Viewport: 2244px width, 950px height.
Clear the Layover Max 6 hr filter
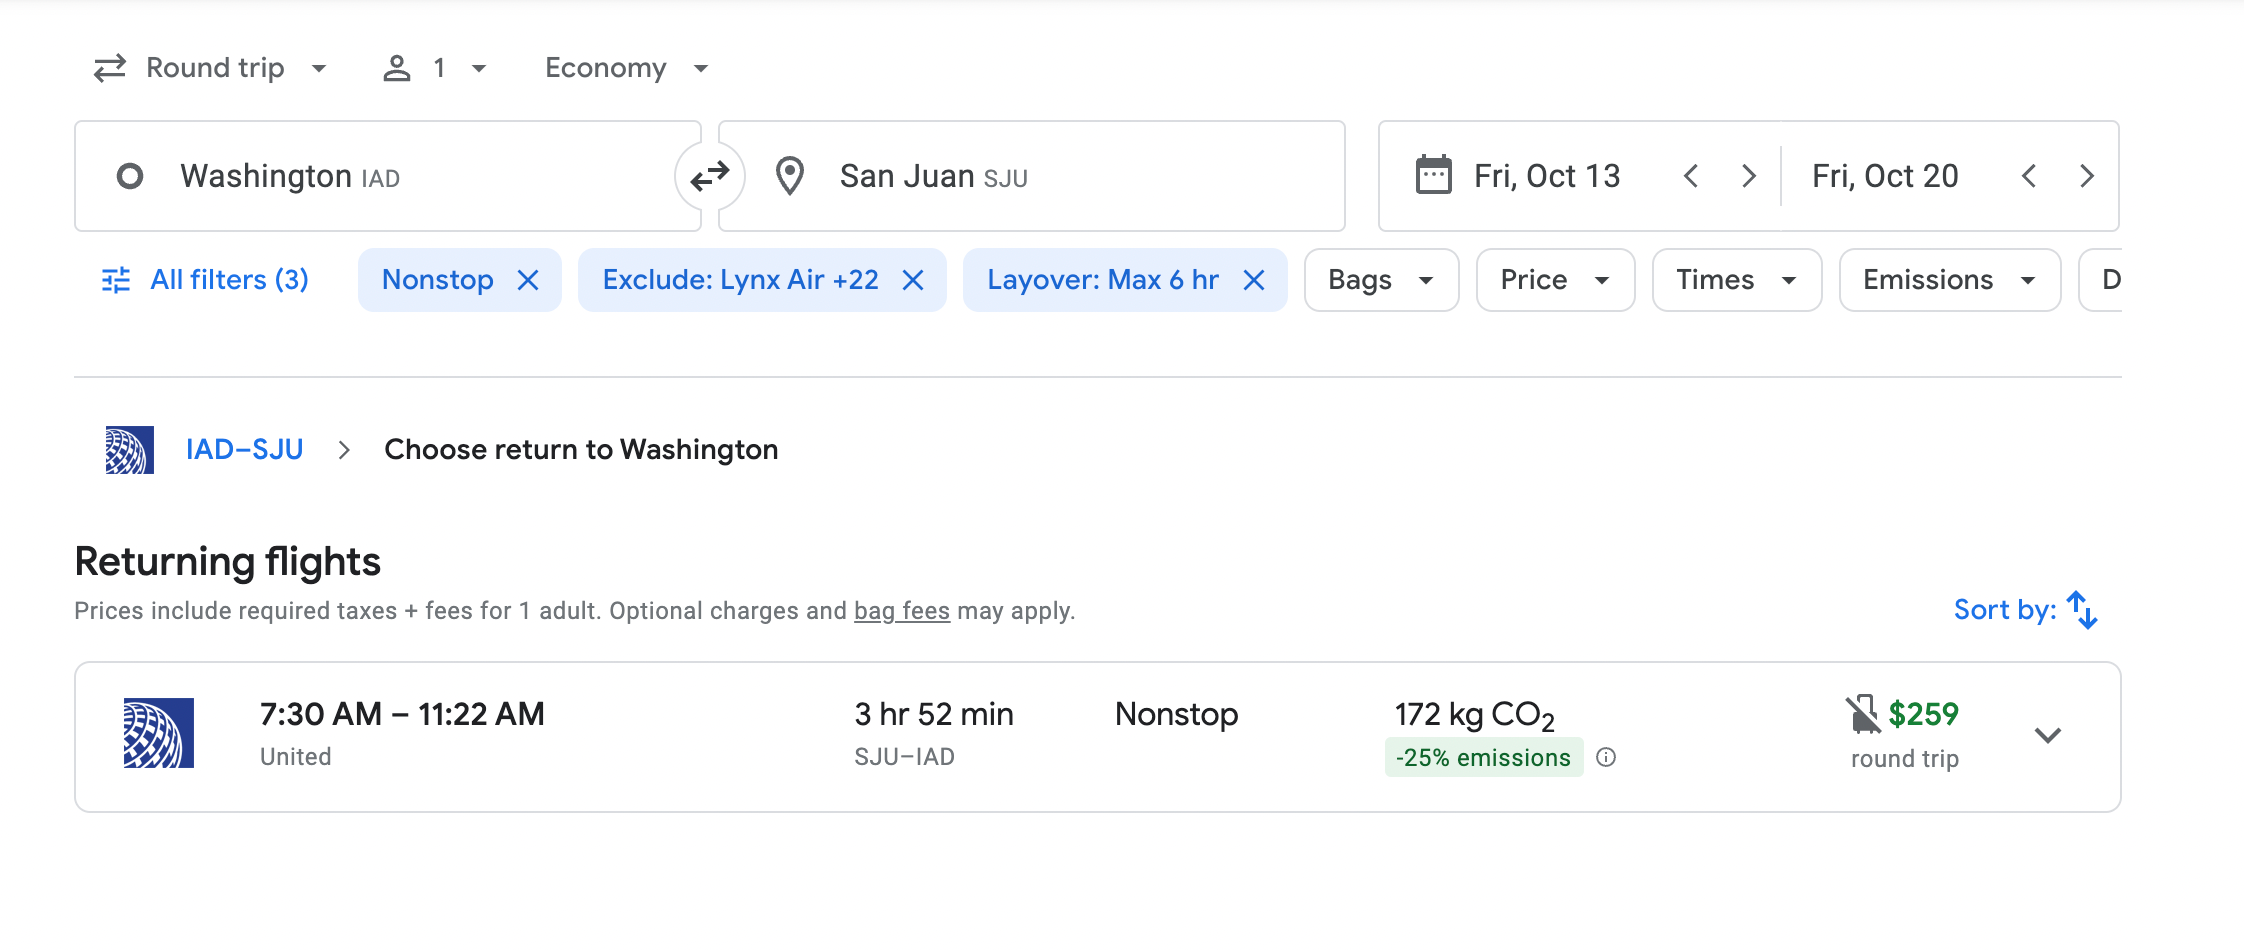[1254, 281]
